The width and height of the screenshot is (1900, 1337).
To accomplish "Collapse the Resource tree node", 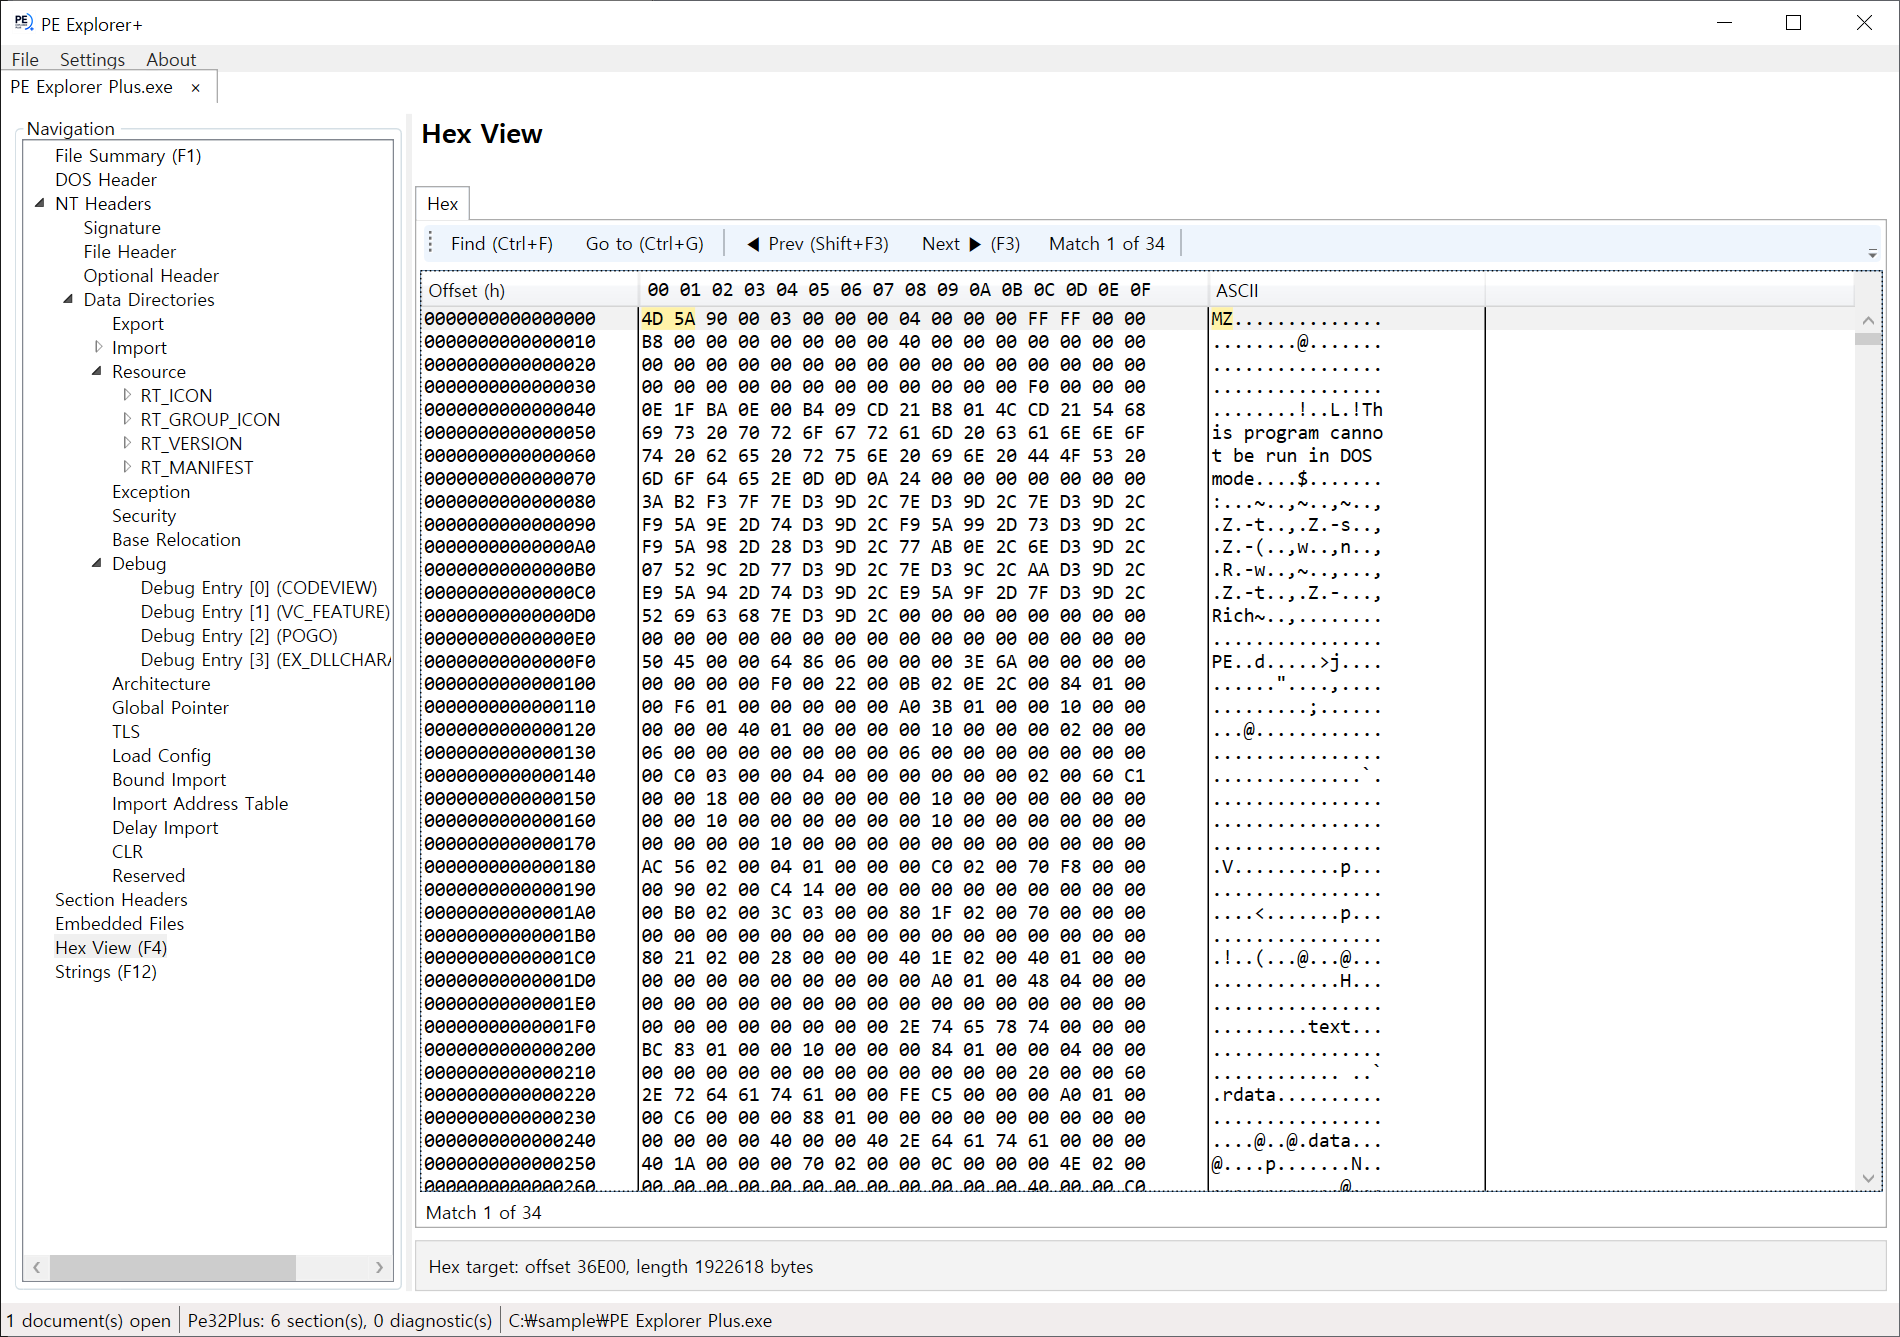I will pos(97,371).
